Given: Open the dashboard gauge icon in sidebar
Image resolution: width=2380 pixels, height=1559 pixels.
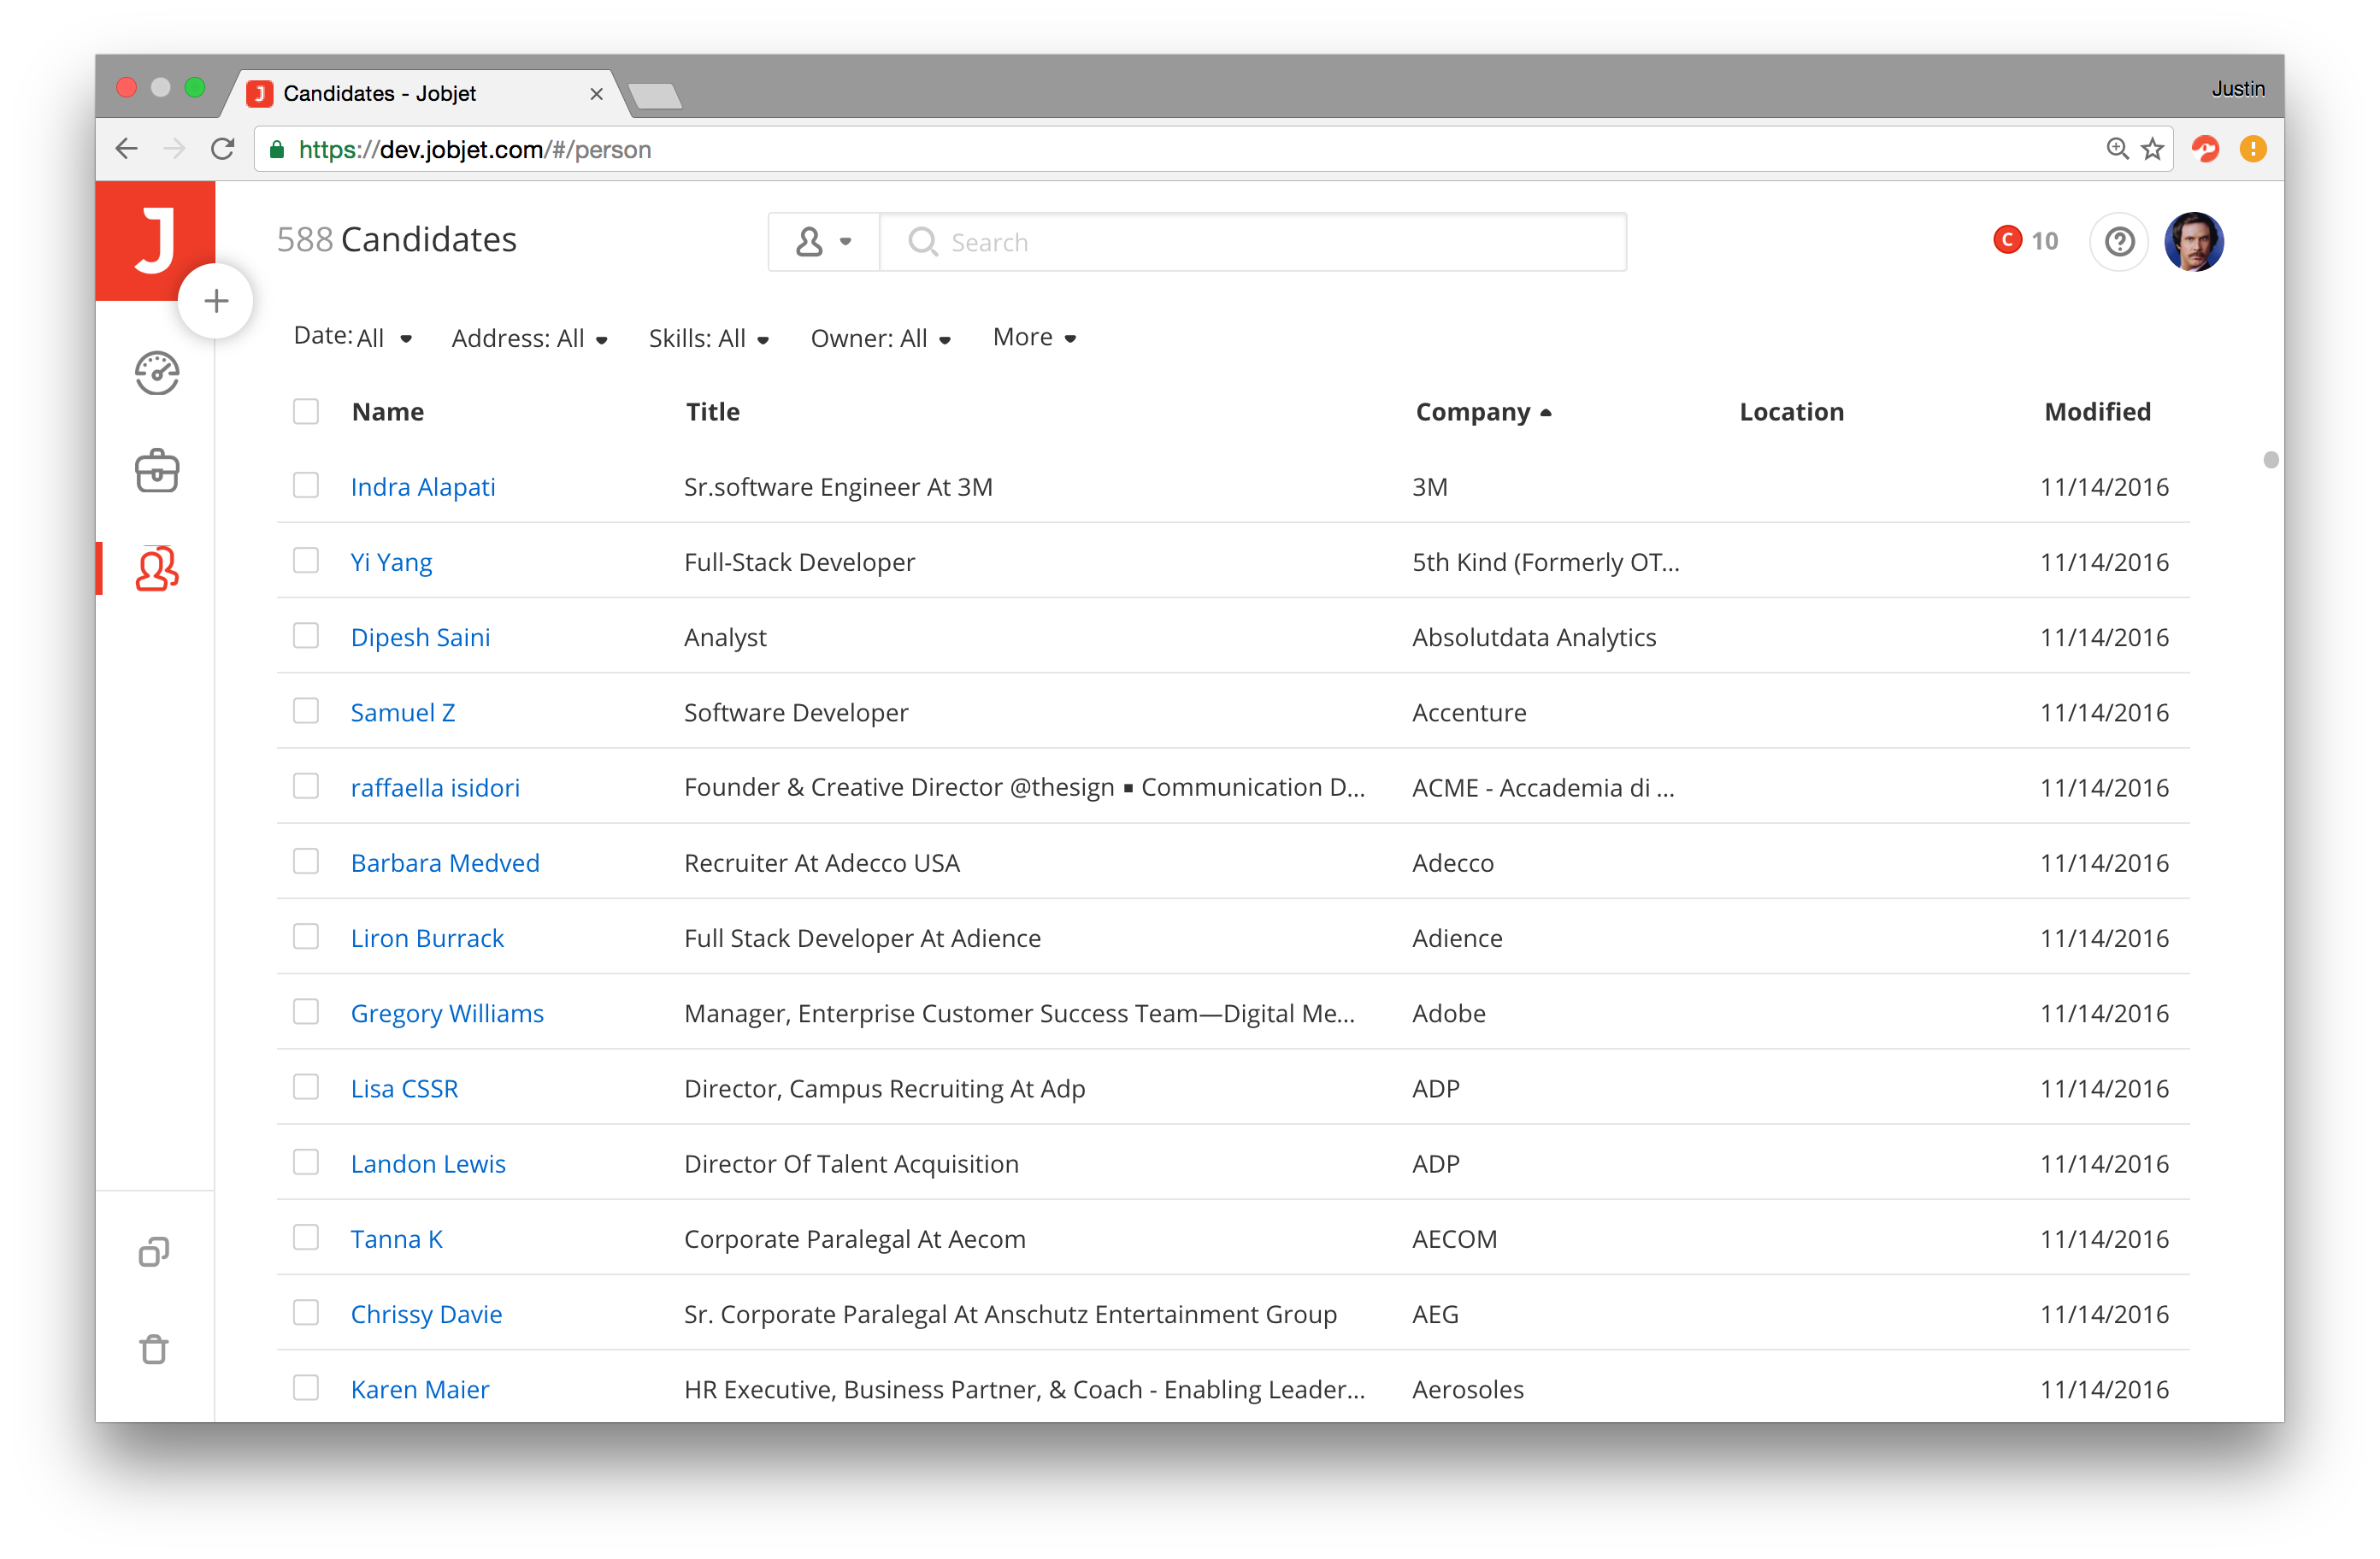Looking at the screenshot, I should pos(157,374).
